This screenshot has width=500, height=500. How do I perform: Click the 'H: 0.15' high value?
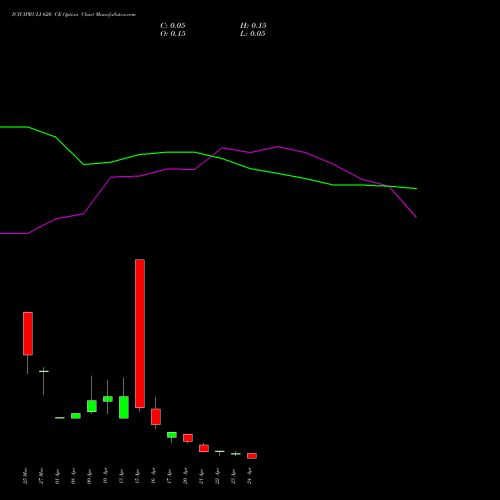(253, 26)
